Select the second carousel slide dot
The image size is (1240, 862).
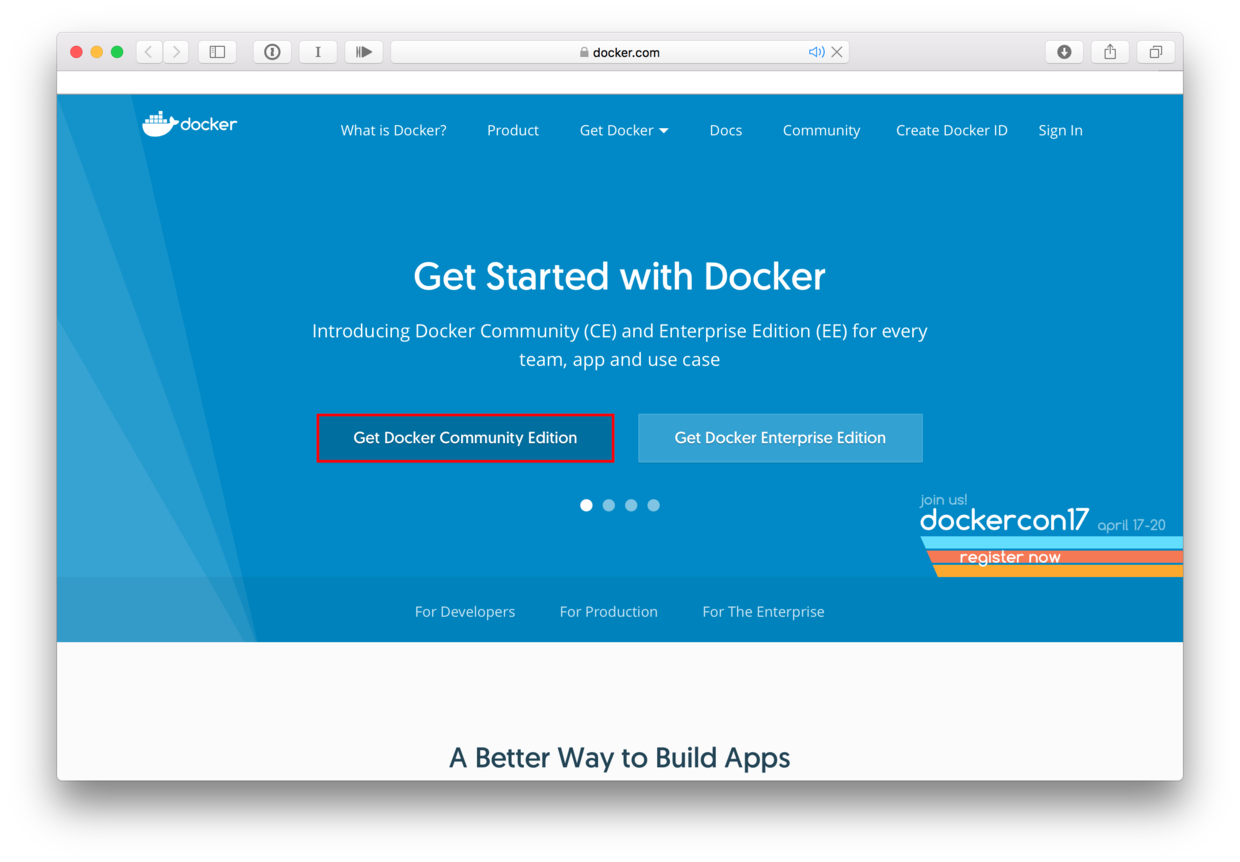coord(609,505)
